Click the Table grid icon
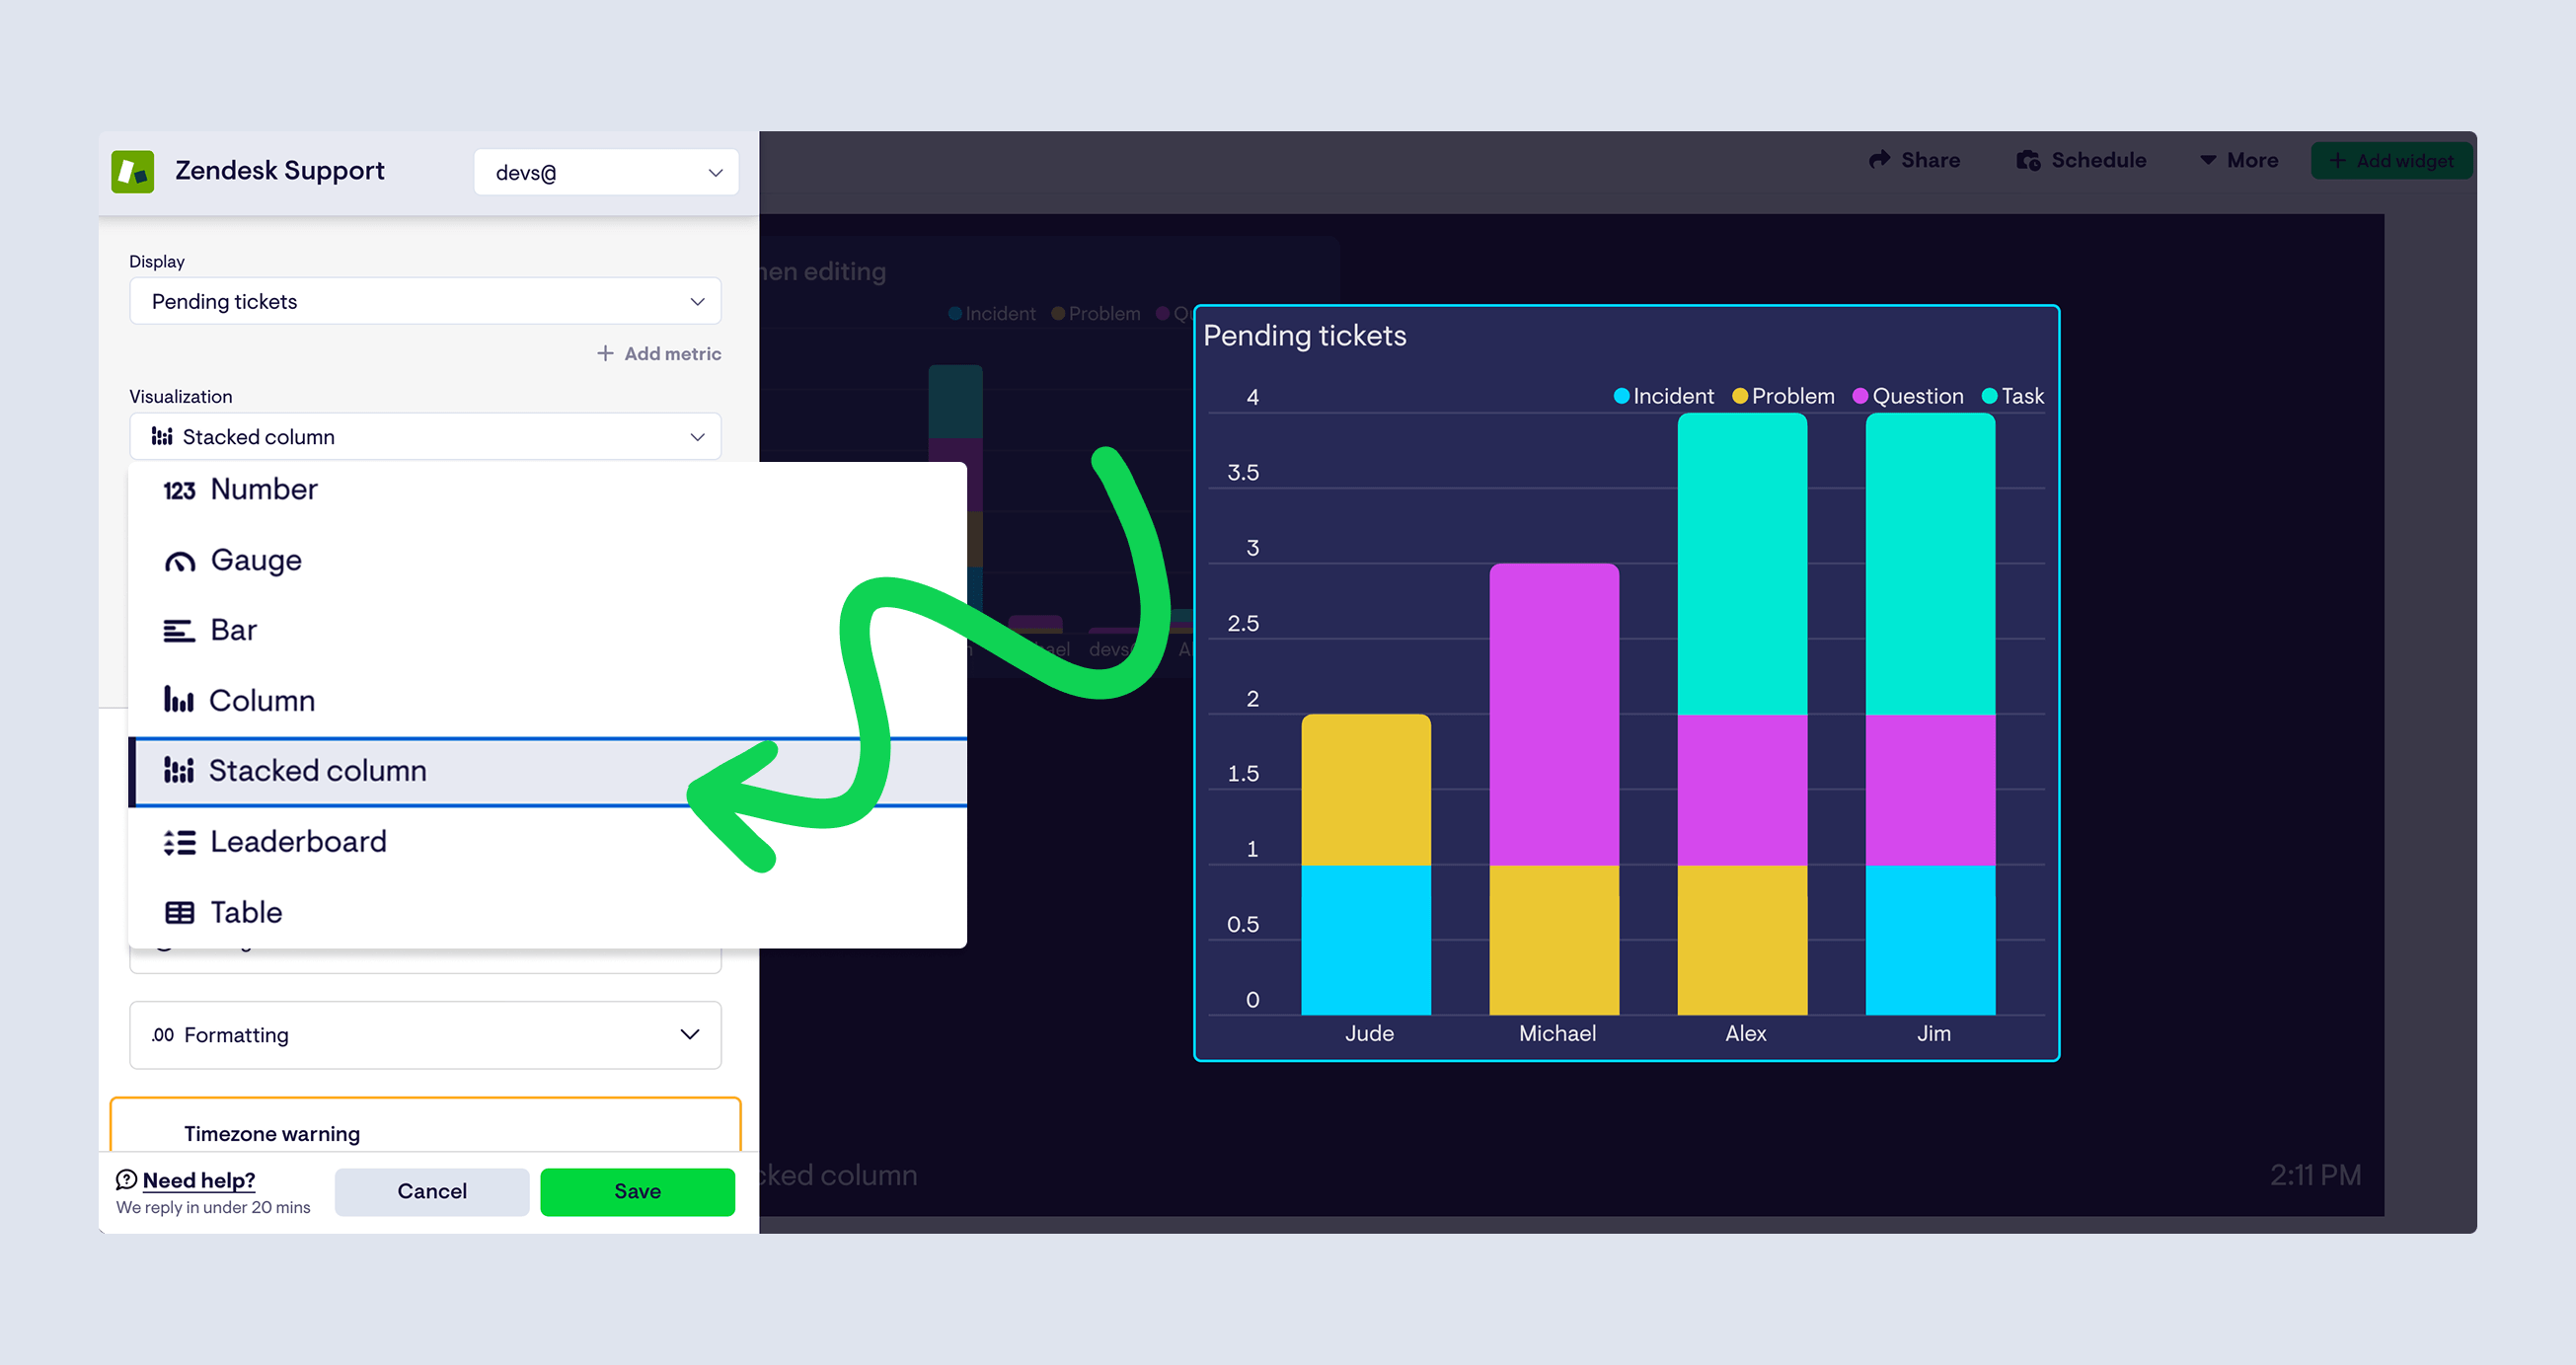Viewport: 2576px width, 1365px height. tap(179, 912)
